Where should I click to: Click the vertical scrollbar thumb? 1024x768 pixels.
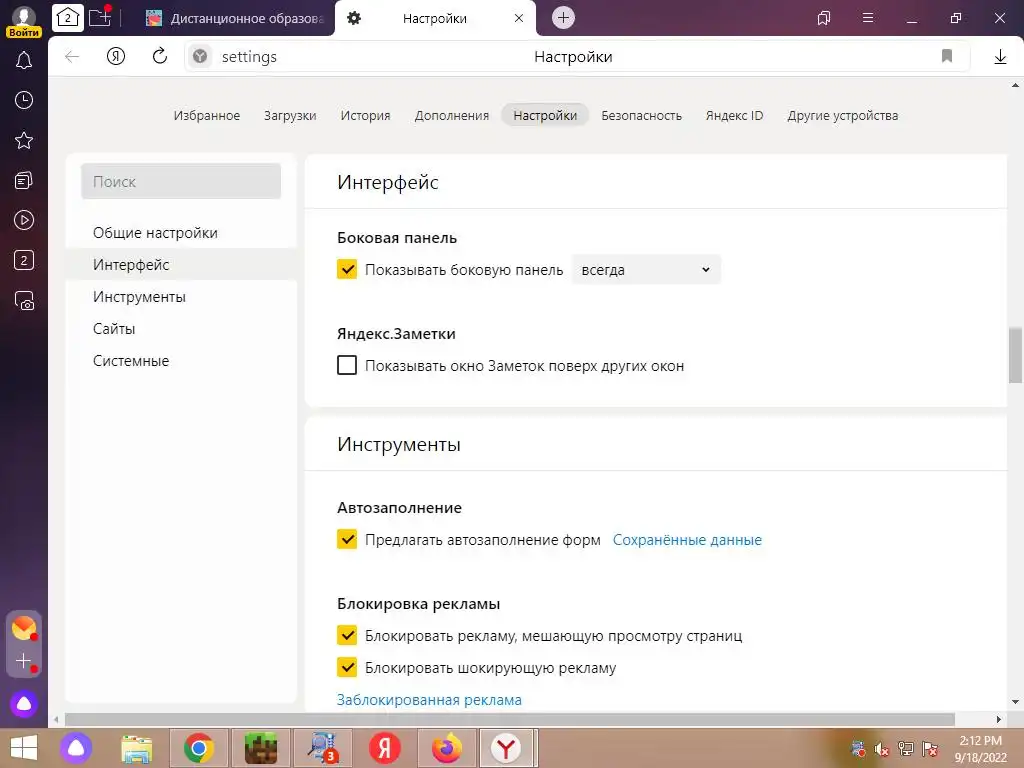[x=1015, y=356]
